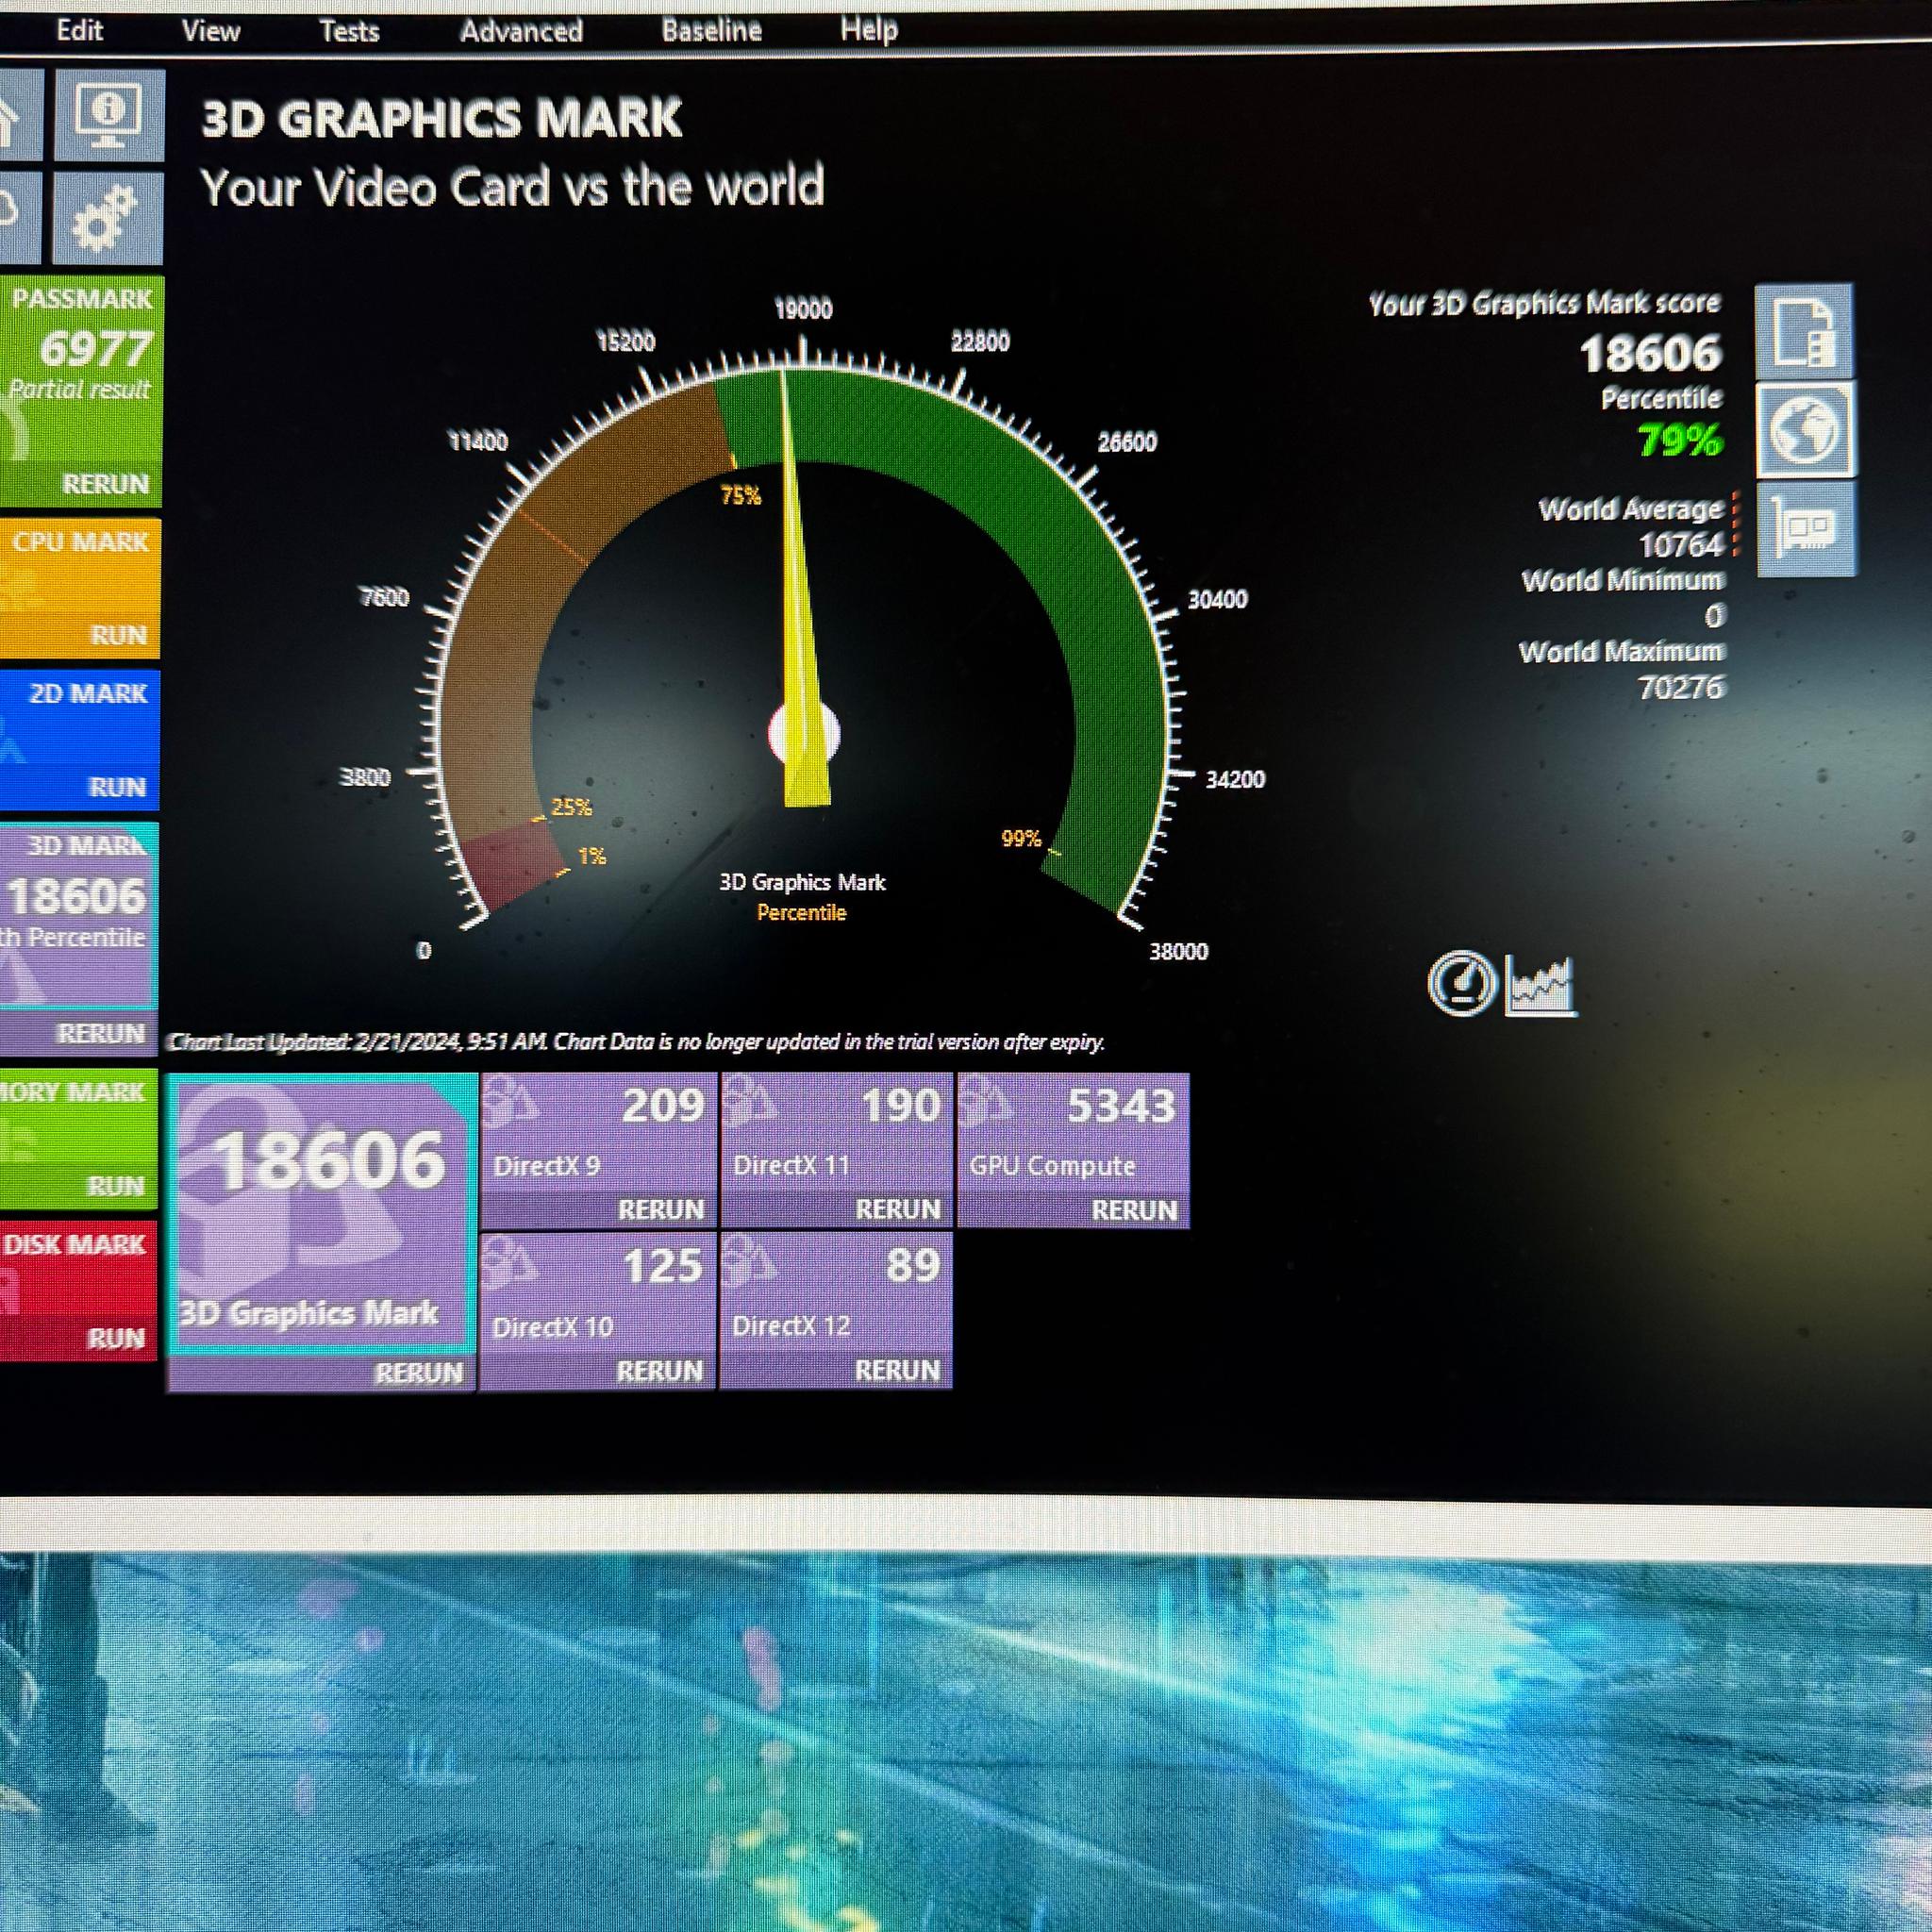Select the MEMORY MARK sidebar tile heading

(x=73, y=1092)
